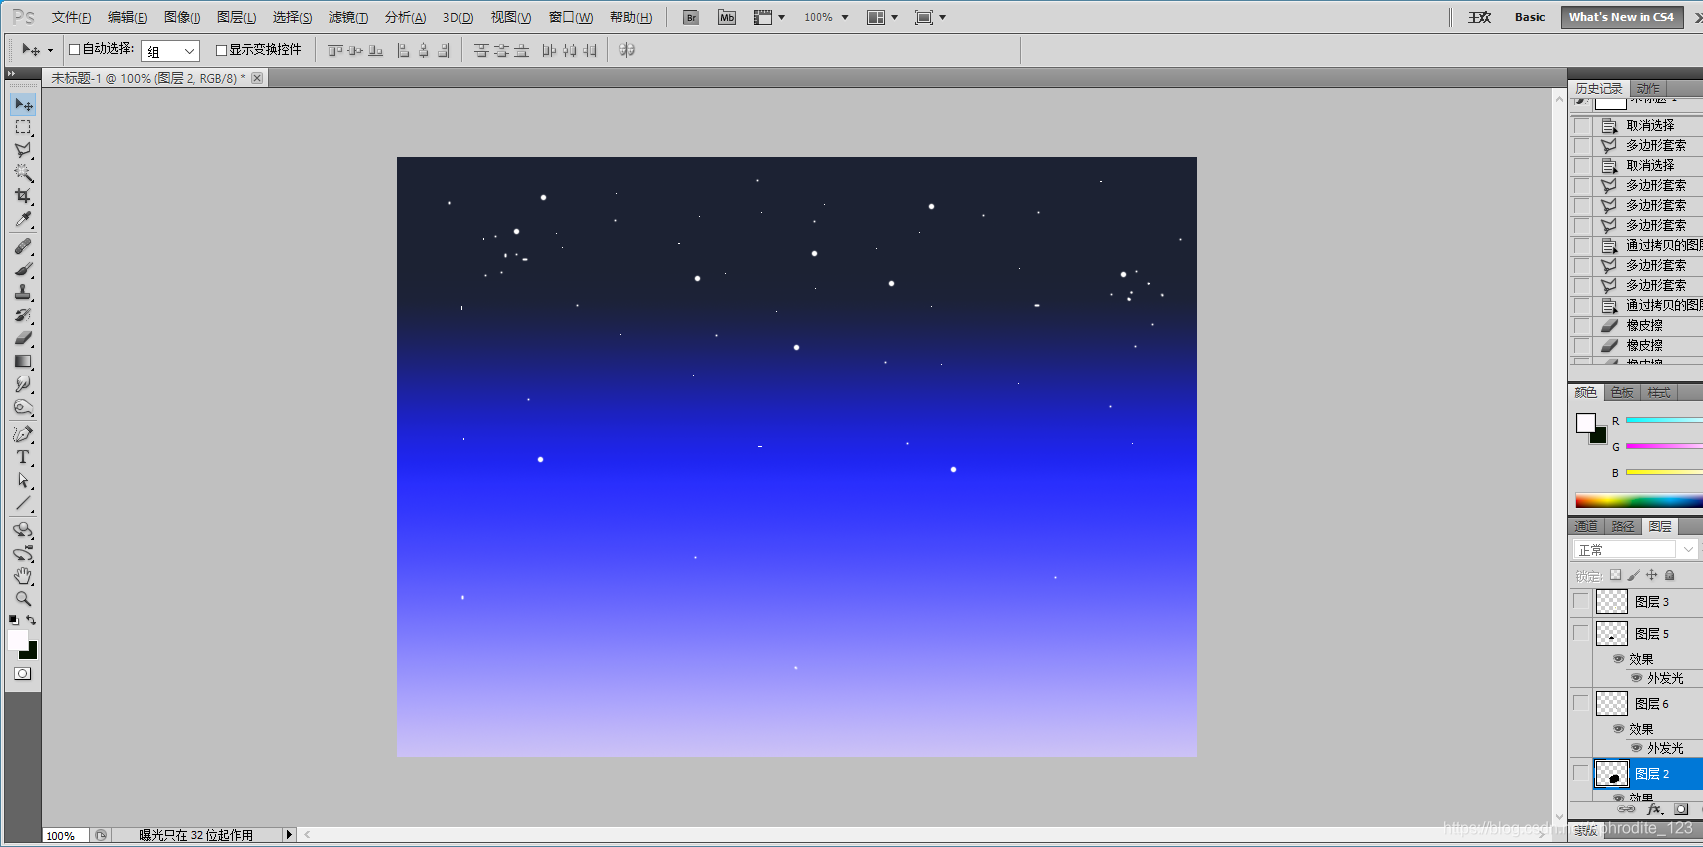Open status bar info arrow menu
This screenshot has height=847, width=1703.
pos(289,834)
